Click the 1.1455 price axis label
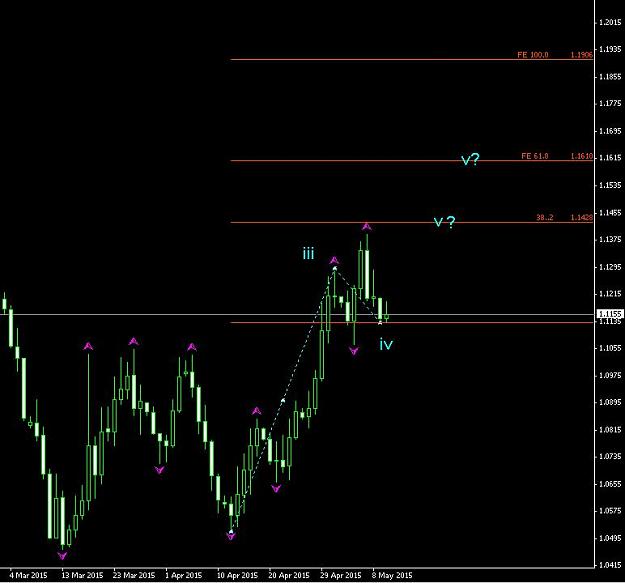The height and width of the screenshot is (583, 625). point(610,212)
